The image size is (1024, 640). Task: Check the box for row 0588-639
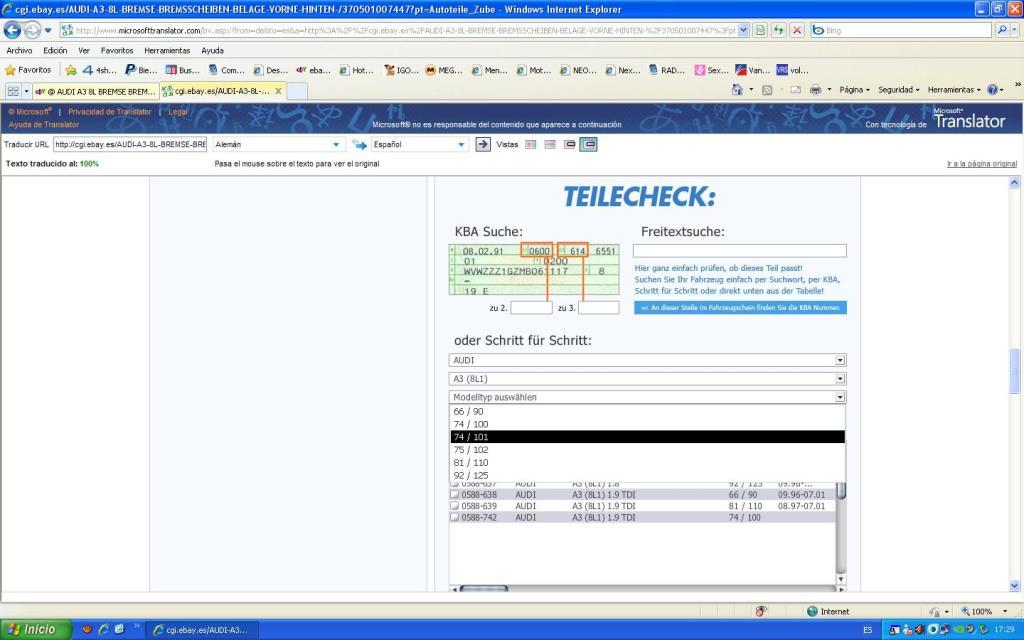[x=455, y=505]
